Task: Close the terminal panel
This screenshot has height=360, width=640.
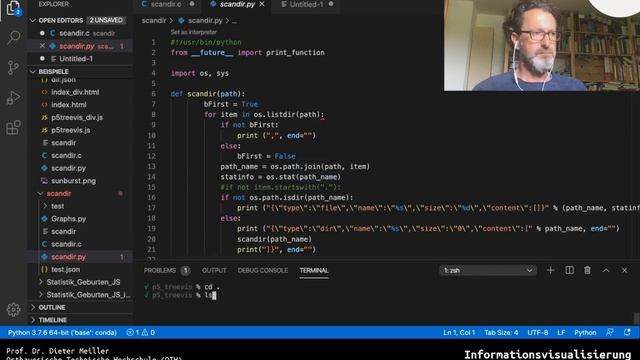Action: pyautogui.click(x=624, y=270)
